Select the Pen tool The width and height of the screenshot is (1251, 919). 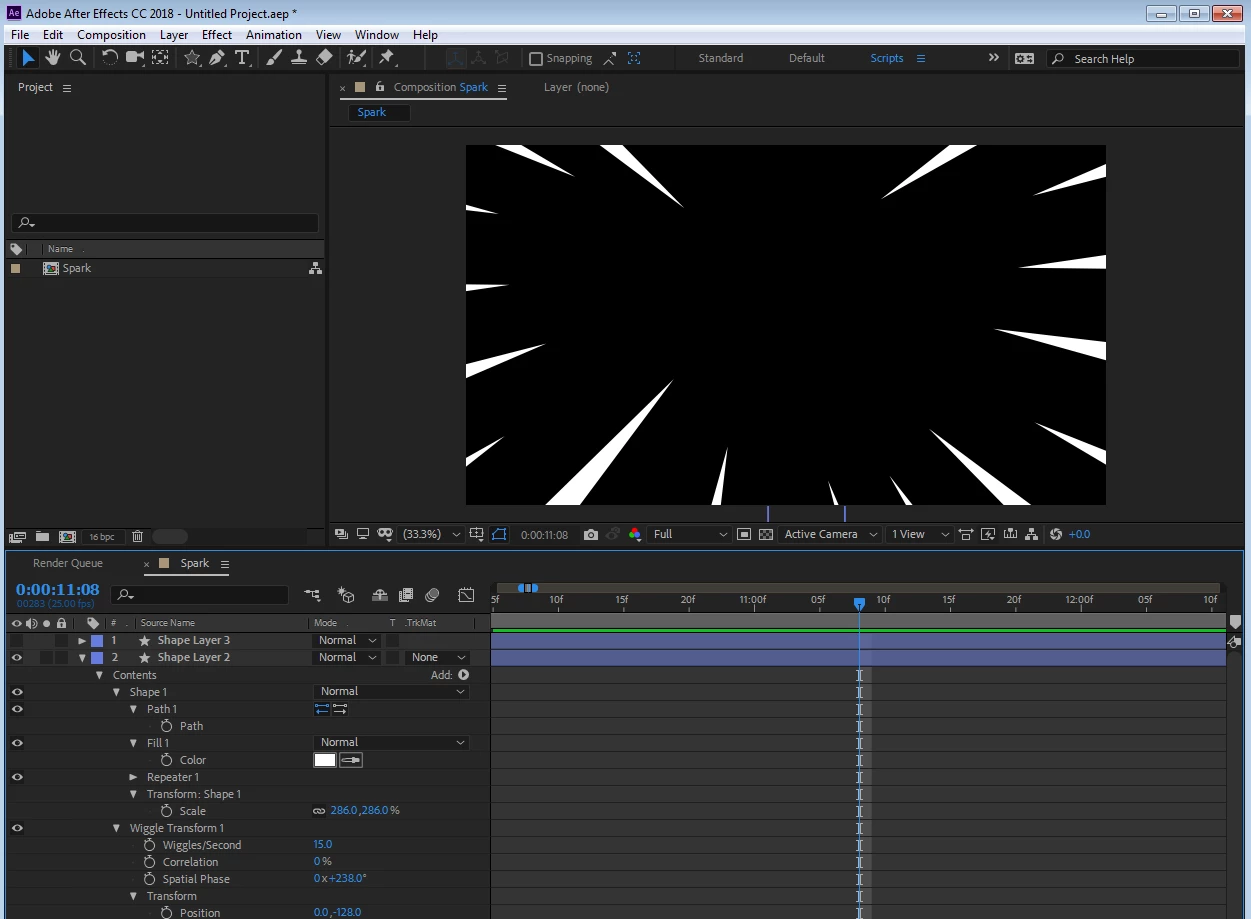coord(217,58)
